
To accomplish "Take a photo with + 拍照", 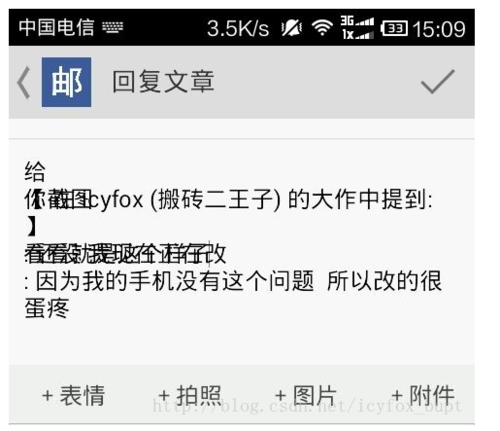I will [190, 395].
